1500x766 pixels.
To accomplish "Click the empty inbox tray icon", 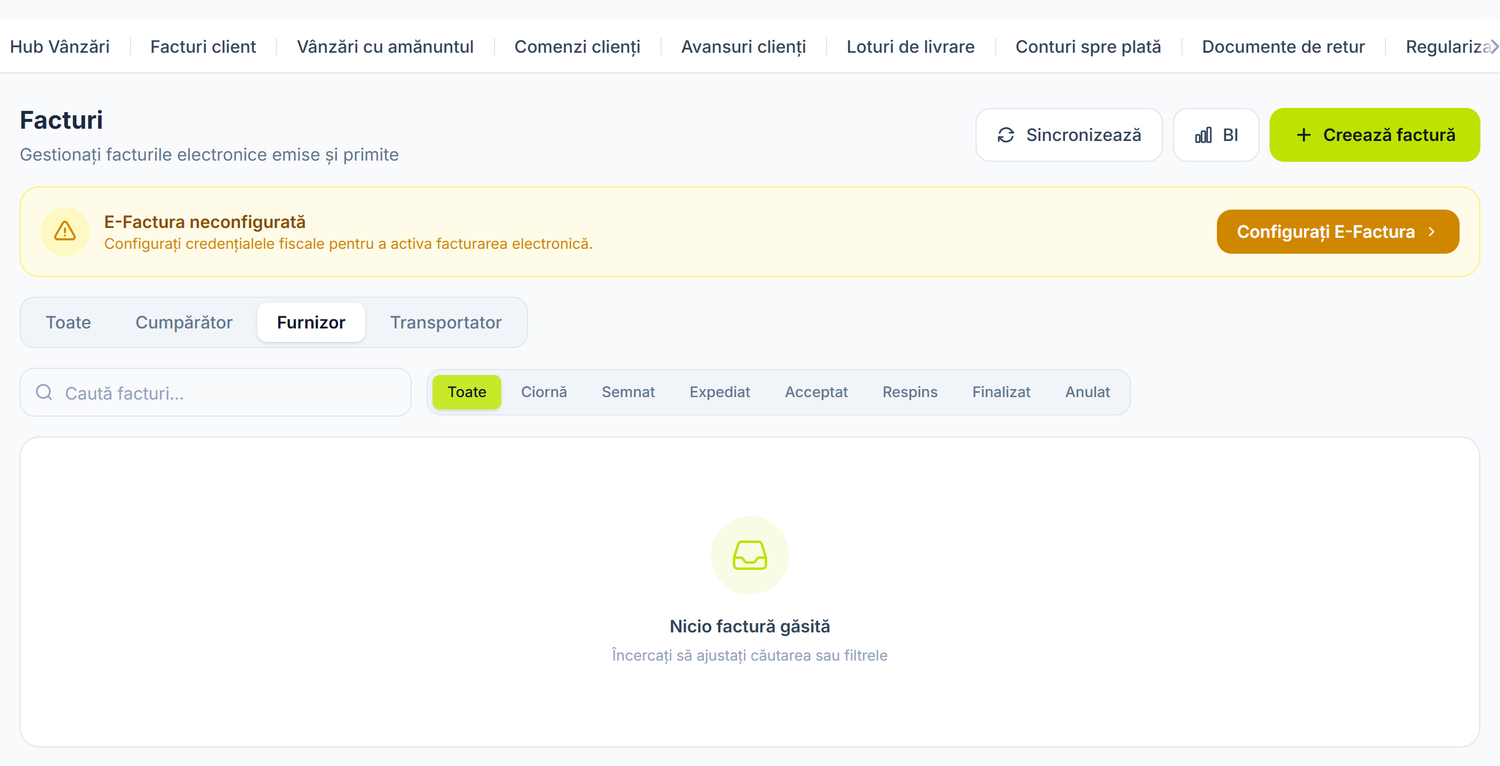I will pos(750,555).
